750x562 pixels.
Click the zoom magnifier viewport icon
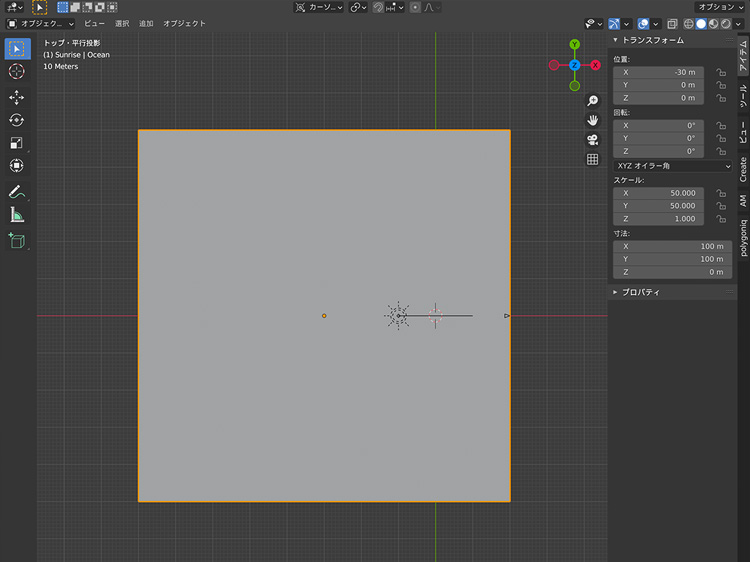point(592,101)
